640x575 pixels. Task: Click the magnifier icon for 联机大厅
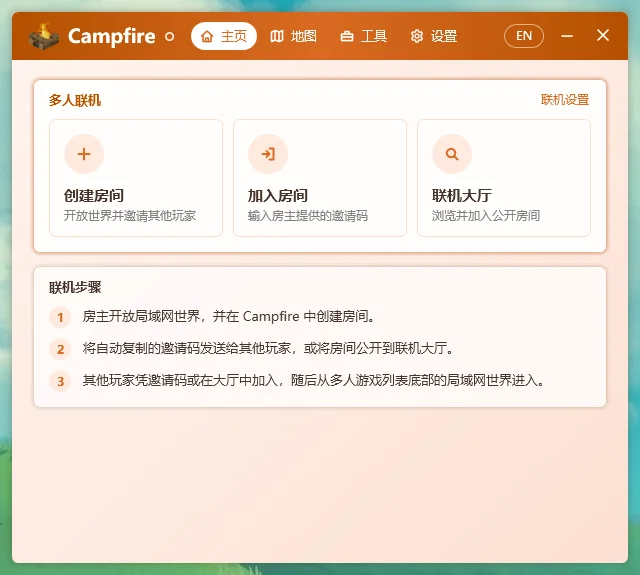pyautogui.click(x=452, y=154)
